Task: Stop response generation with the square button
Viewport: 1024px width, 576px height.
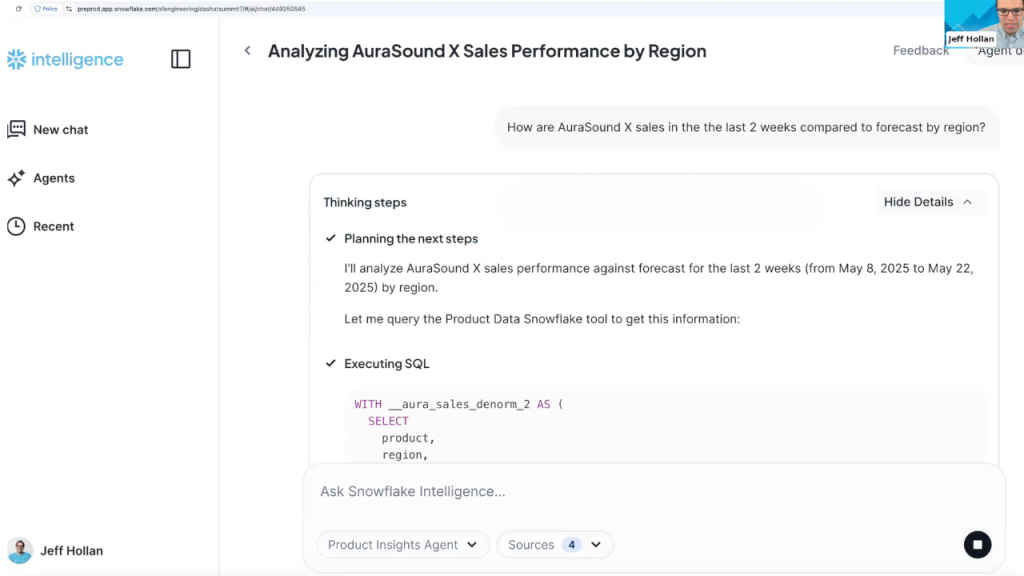Action: [978, 544]
